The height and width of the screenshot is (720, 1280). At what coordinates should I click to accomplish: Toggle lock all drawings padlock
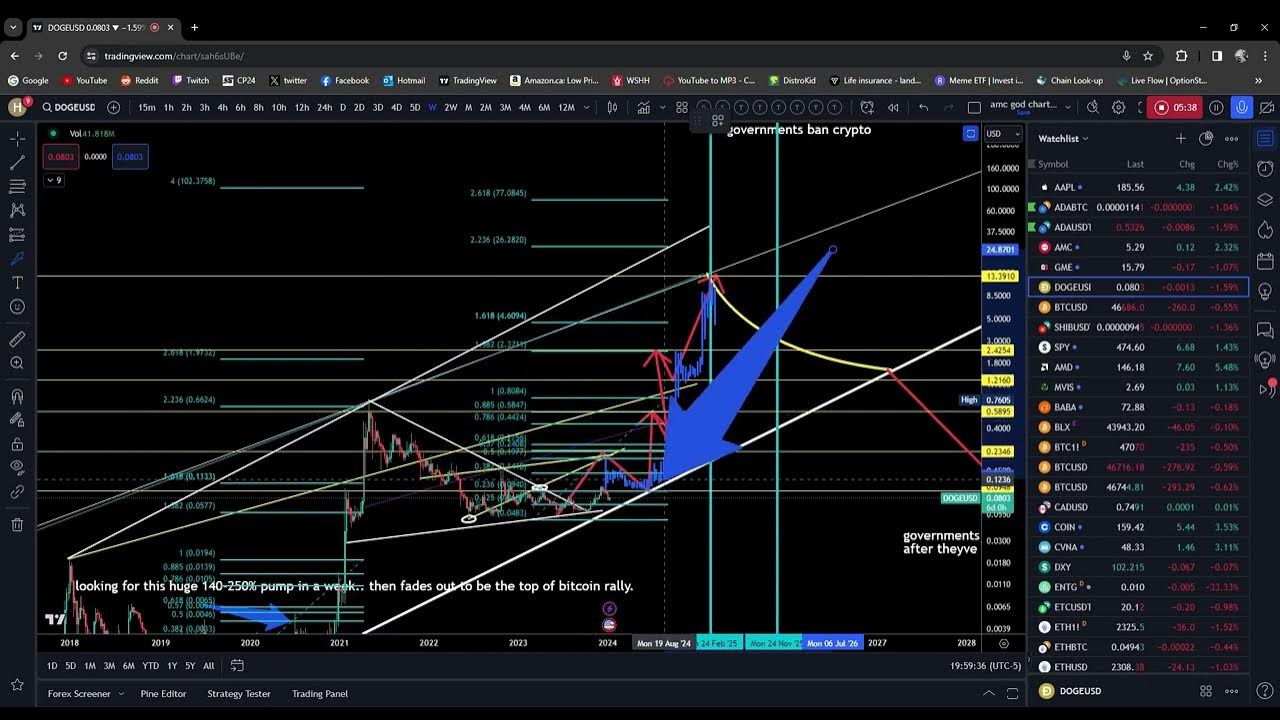coord(17,444)
